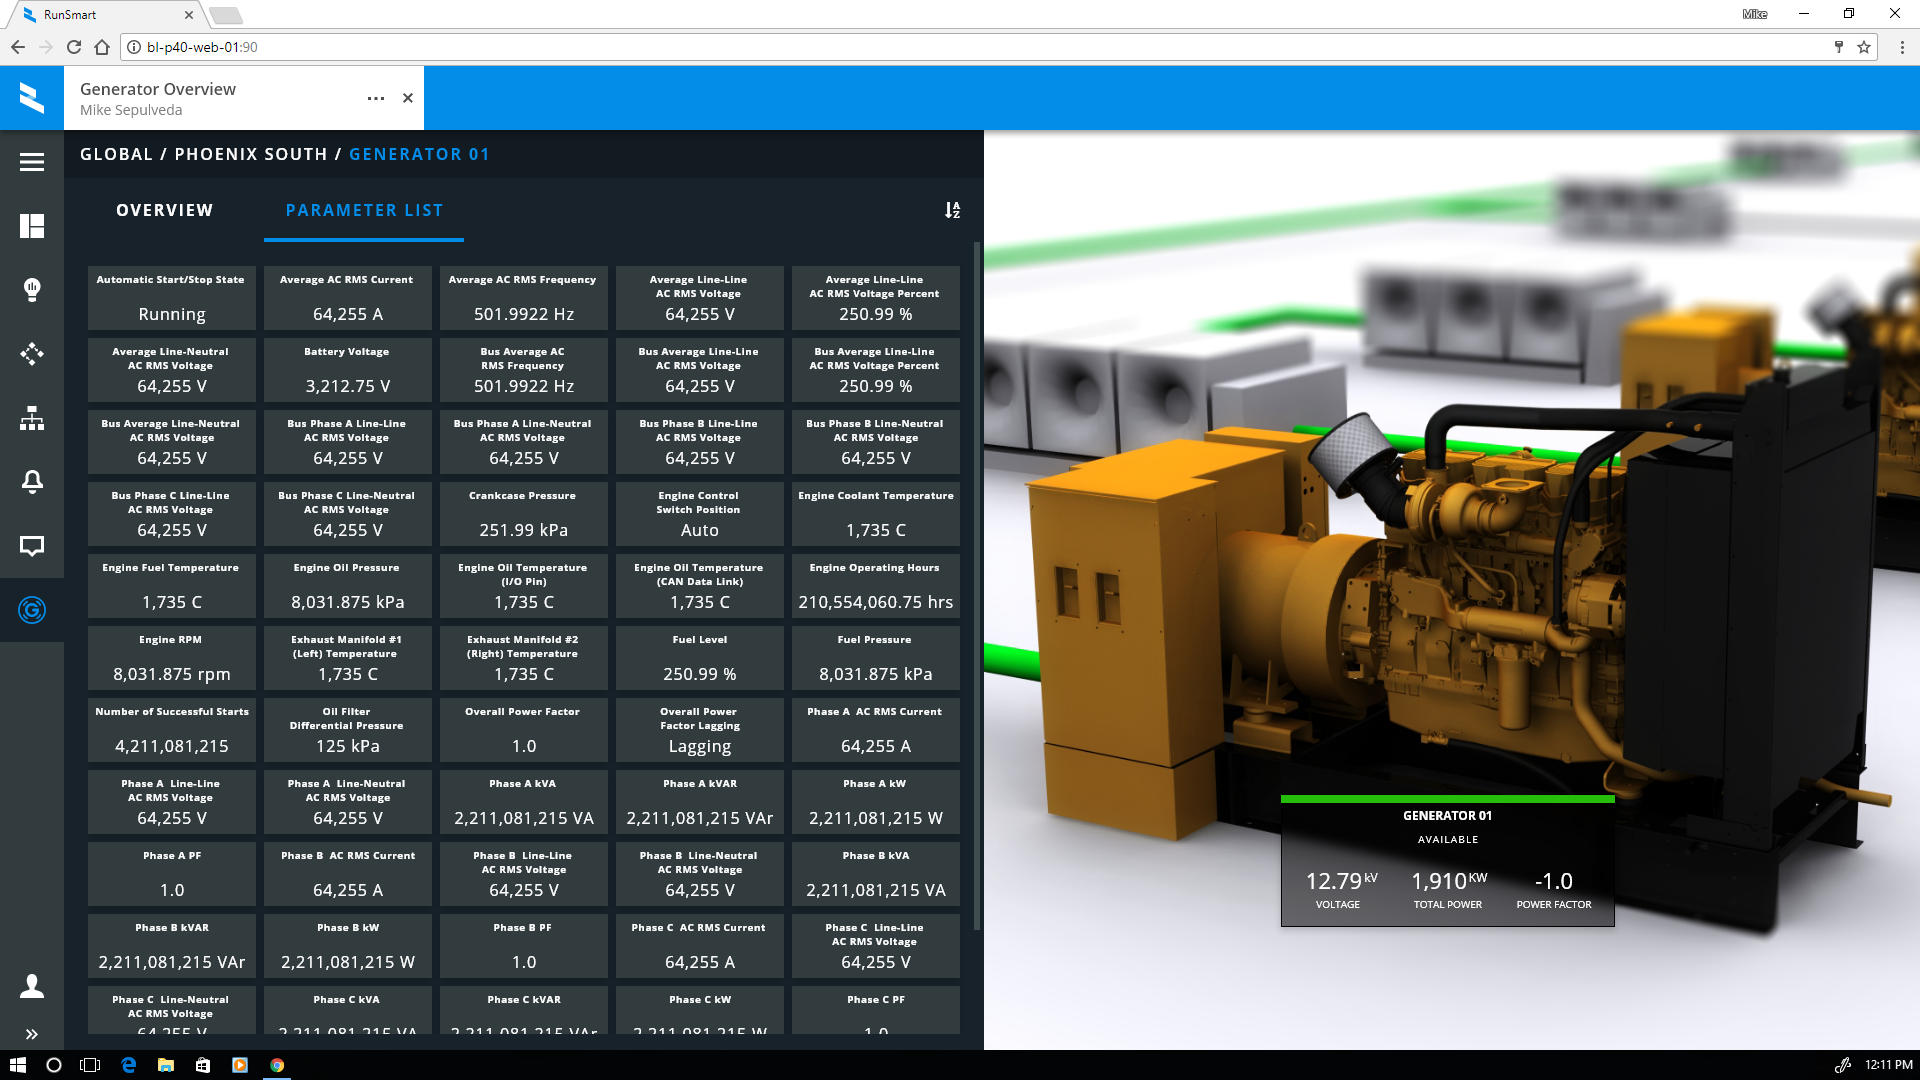Image resolution: width=1920 pixels, height=1080 pixels.
Task: Switch to the Overview tab
Action: click(165, 210)
